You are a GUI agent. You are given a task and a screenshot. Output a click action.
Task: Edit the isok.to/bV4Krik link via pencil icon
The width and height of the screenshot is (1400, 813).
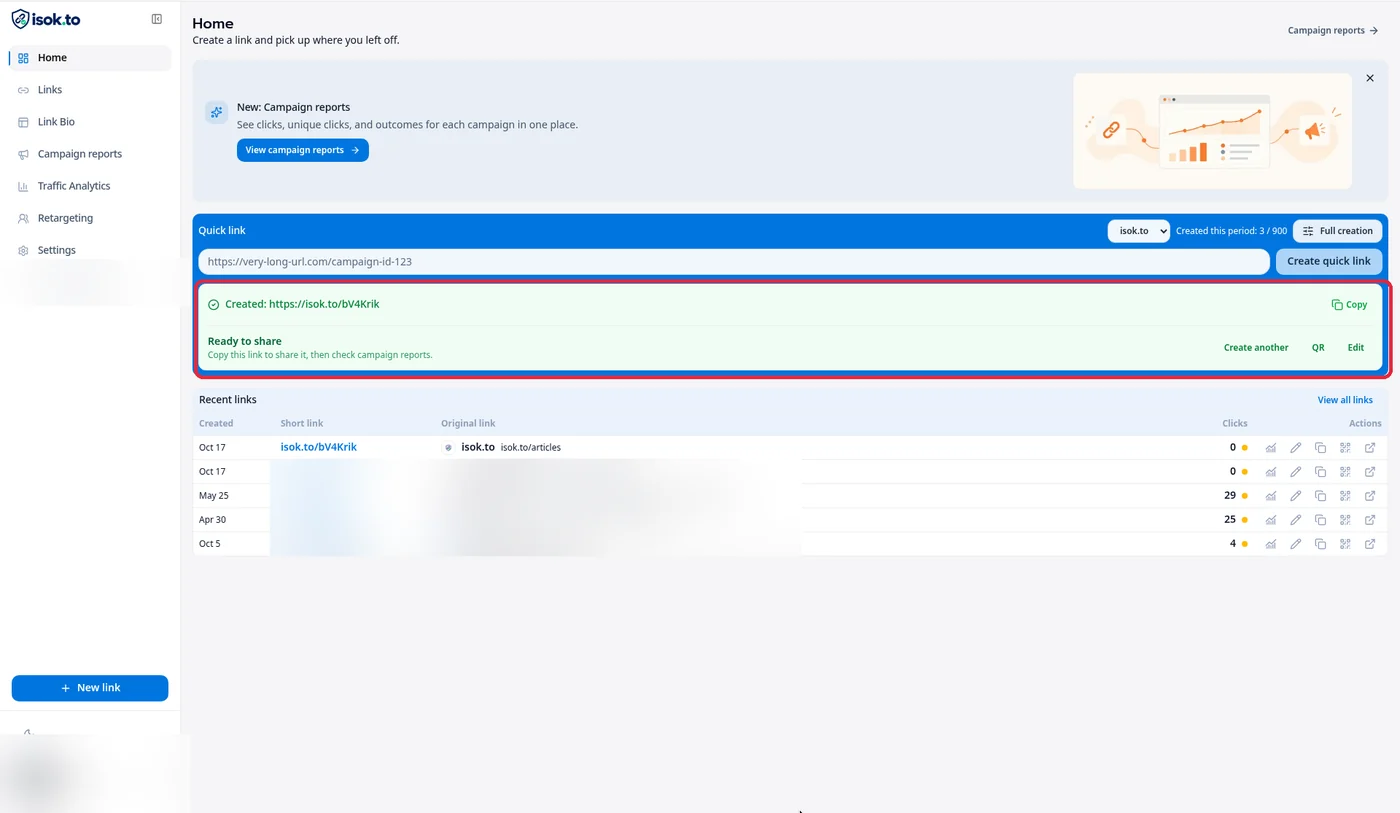(x=1296, y=448)
